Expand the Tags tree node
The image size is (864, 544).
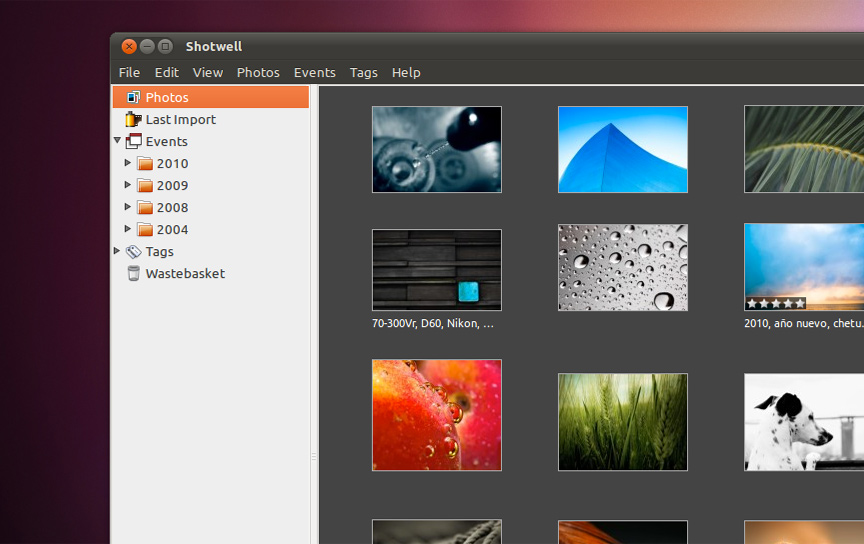(x=117, y=251)
